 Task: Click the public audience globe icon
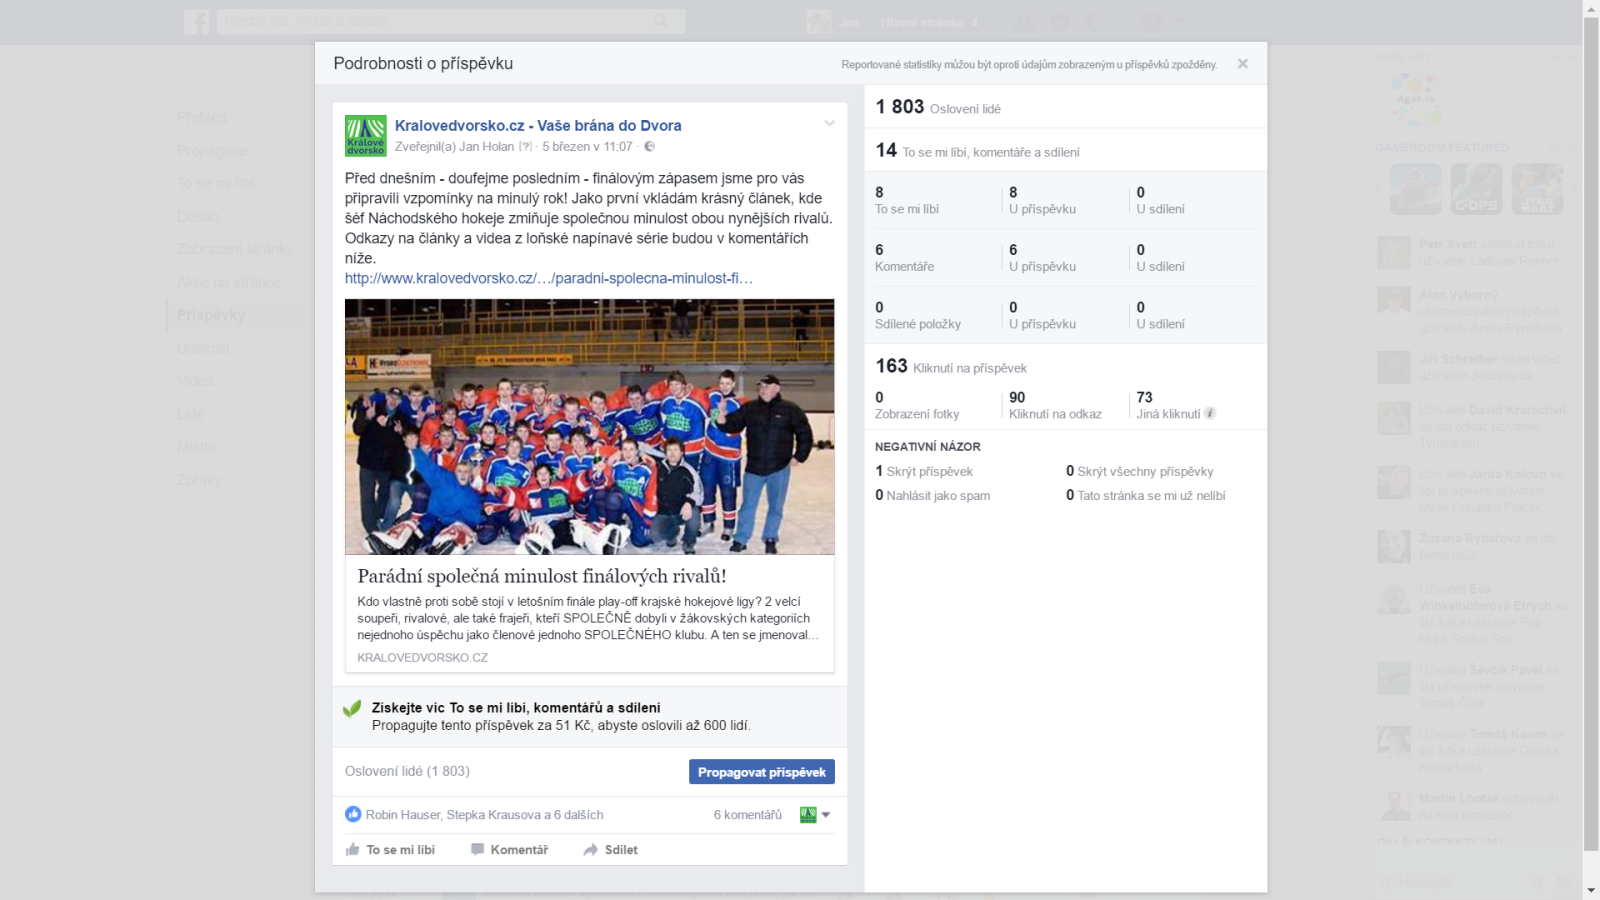pyautogui.click(x=649, y=147)
